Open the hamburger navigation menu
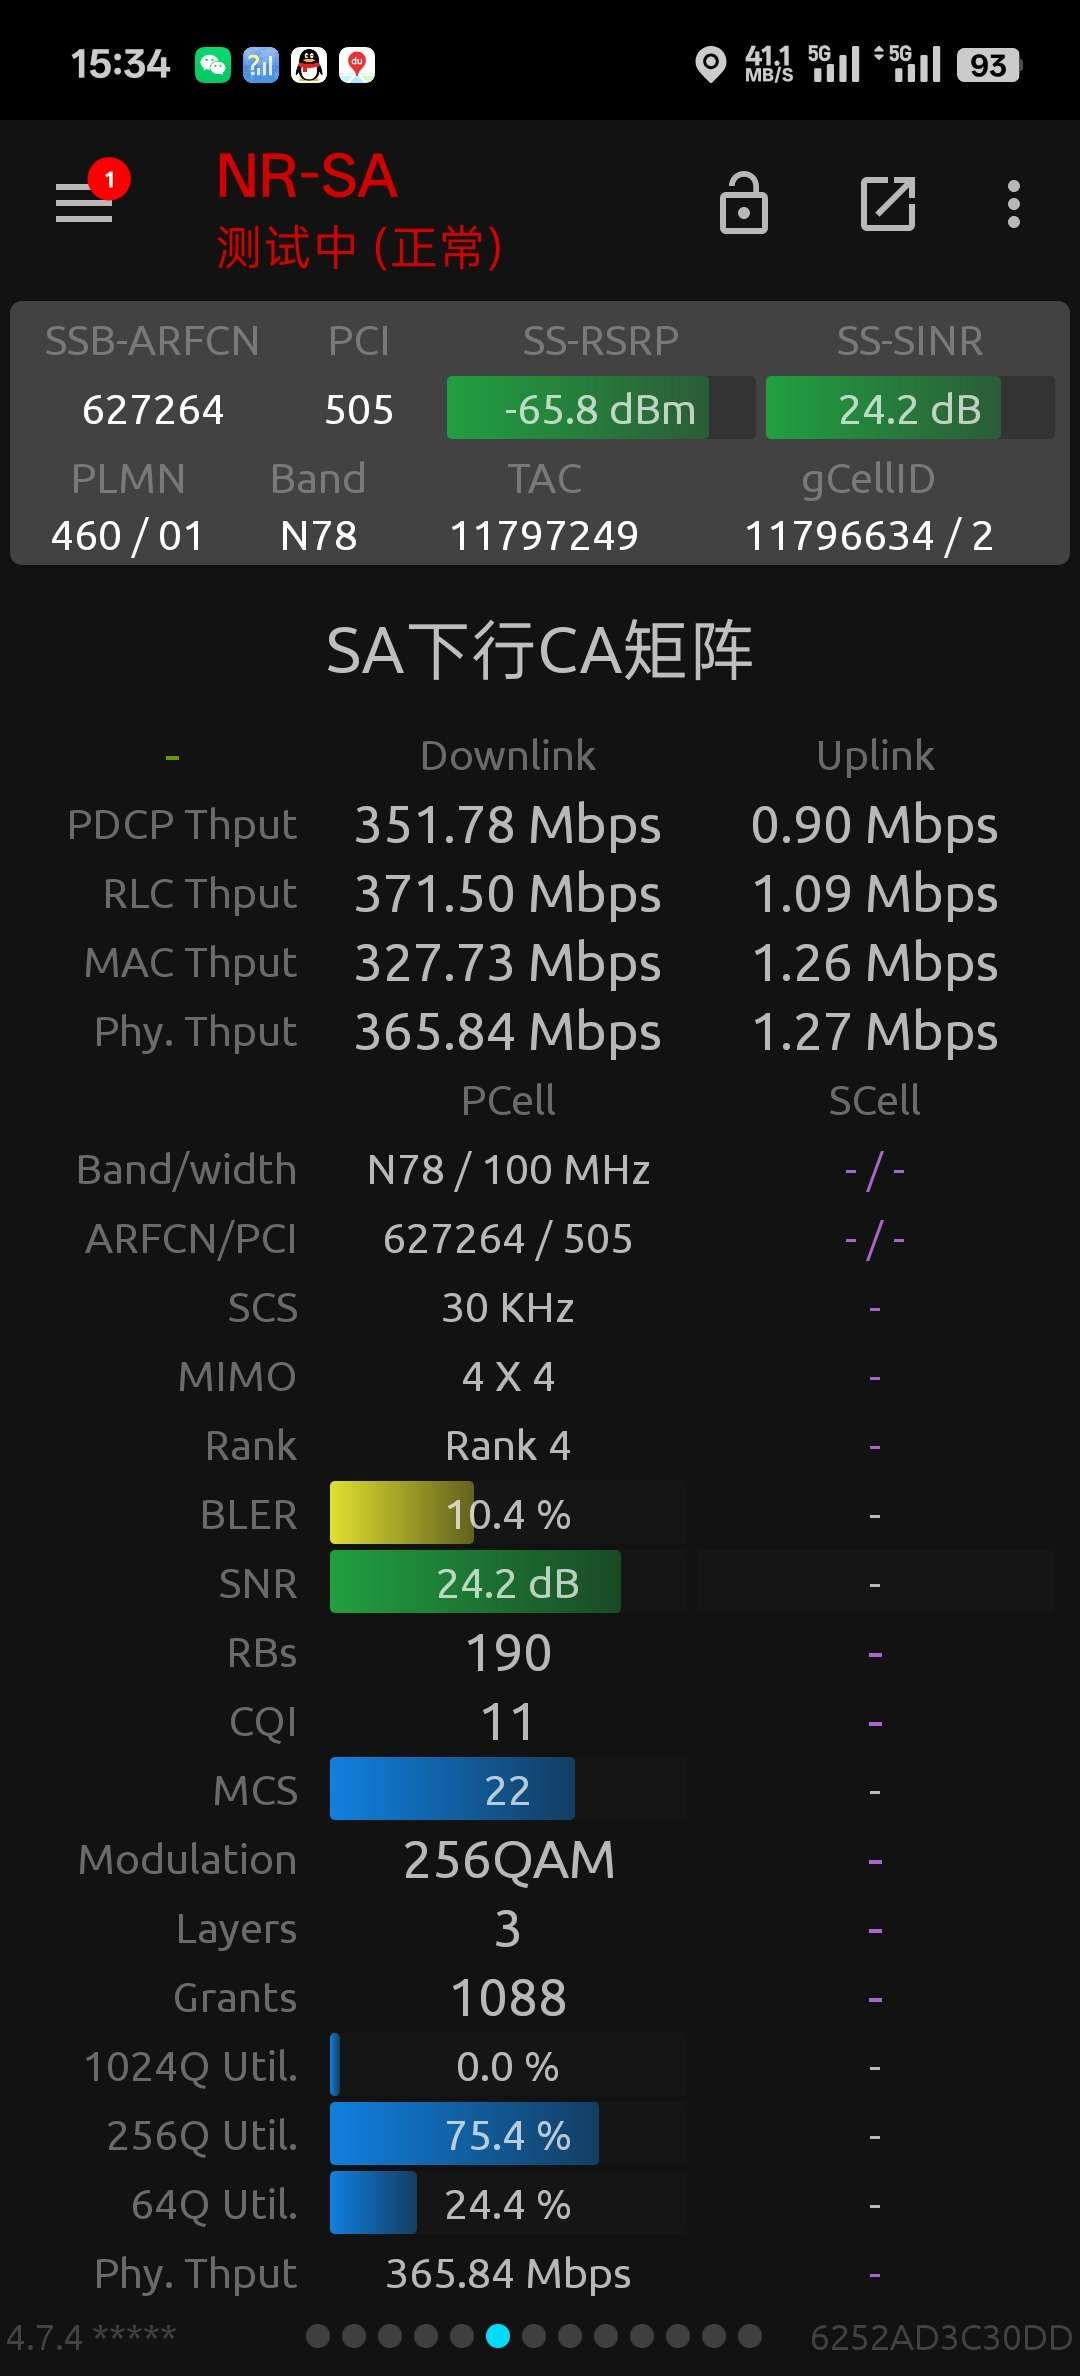 84,204
